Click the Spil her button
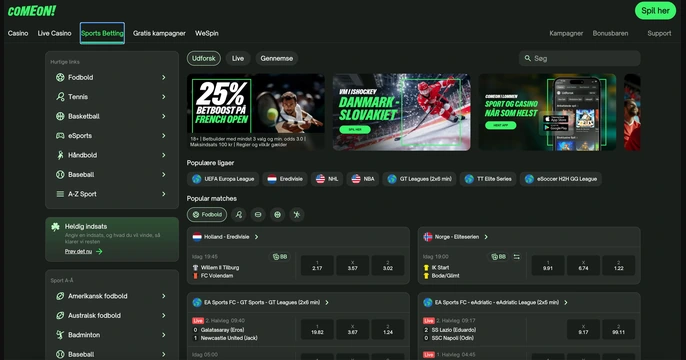 tap(655, 11)
